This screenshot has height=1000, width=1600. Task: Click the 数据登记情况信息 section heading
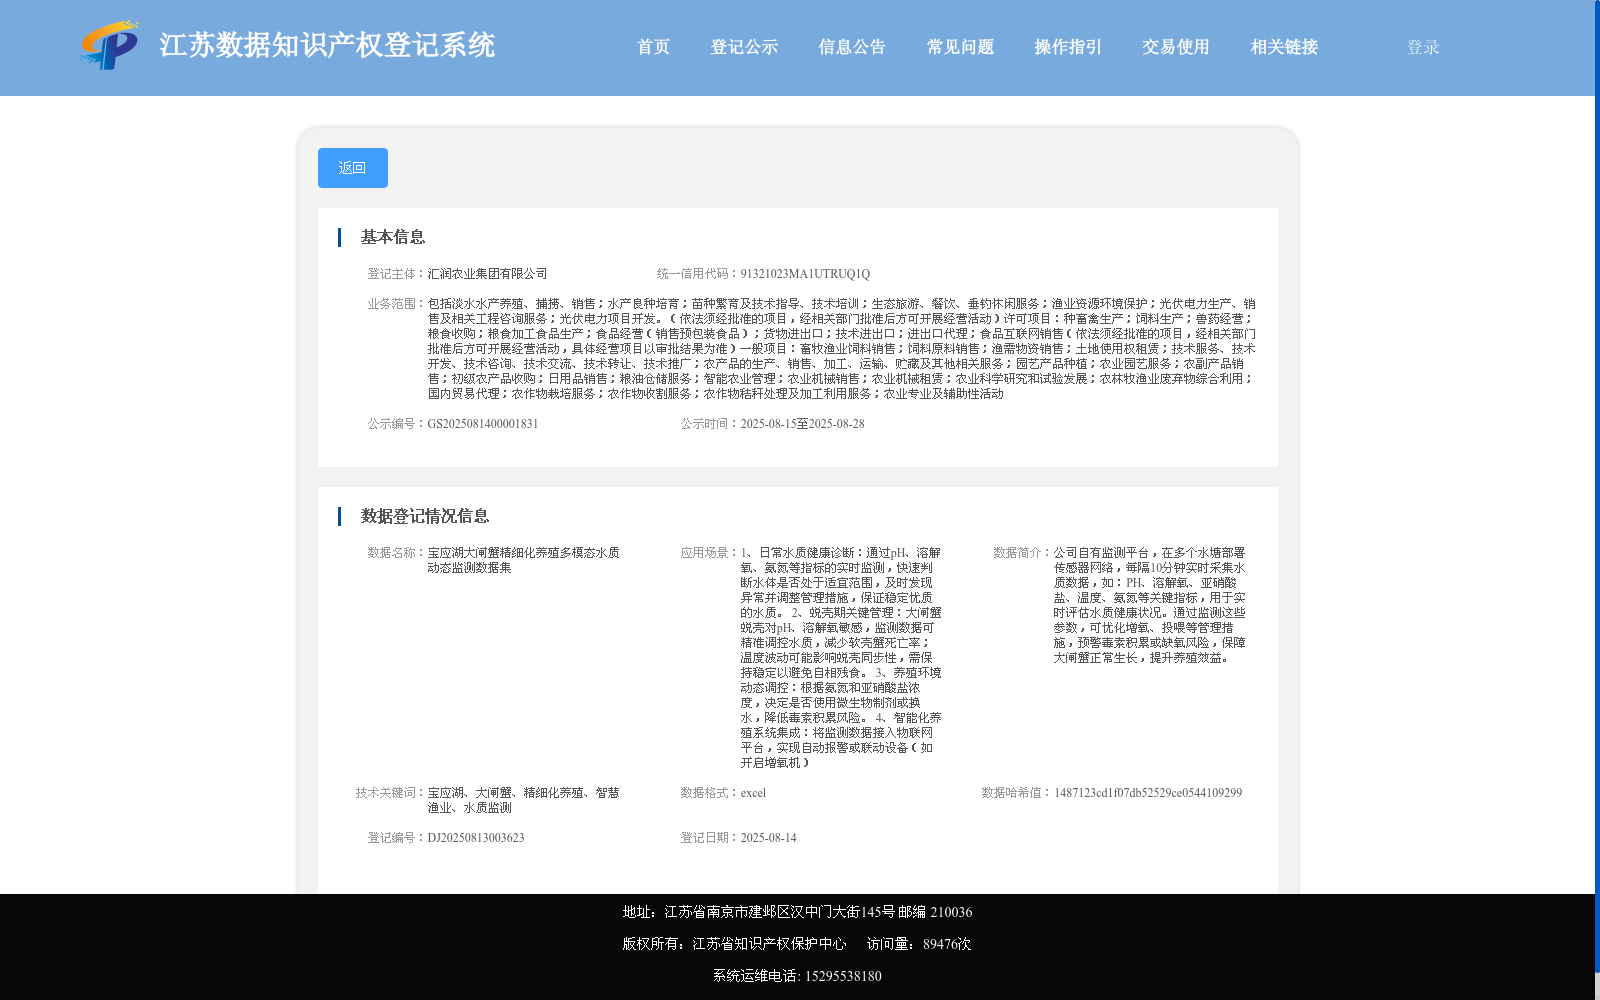pos(425,516)
